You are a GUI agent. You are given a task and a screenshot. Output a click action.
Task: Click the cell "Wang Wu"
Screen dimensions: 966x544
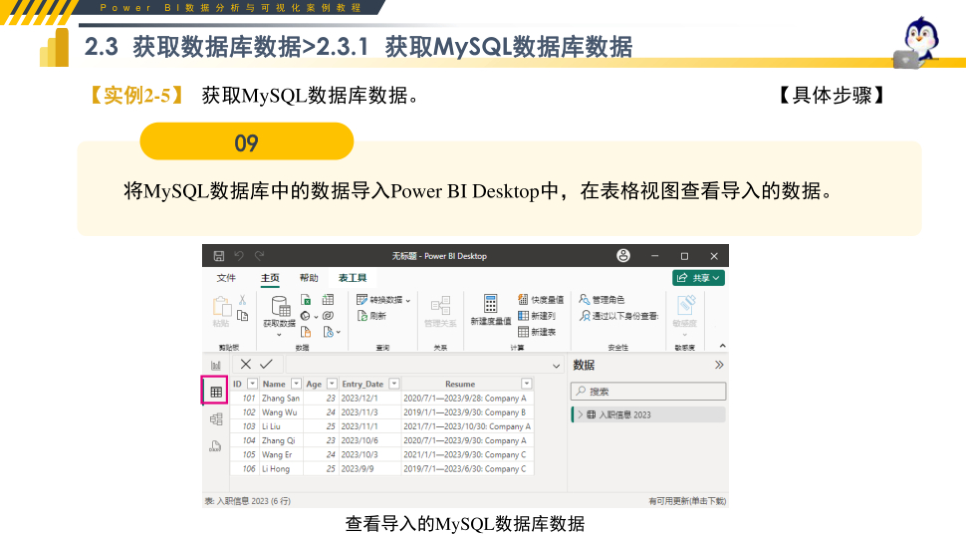(x=280, y=412)
